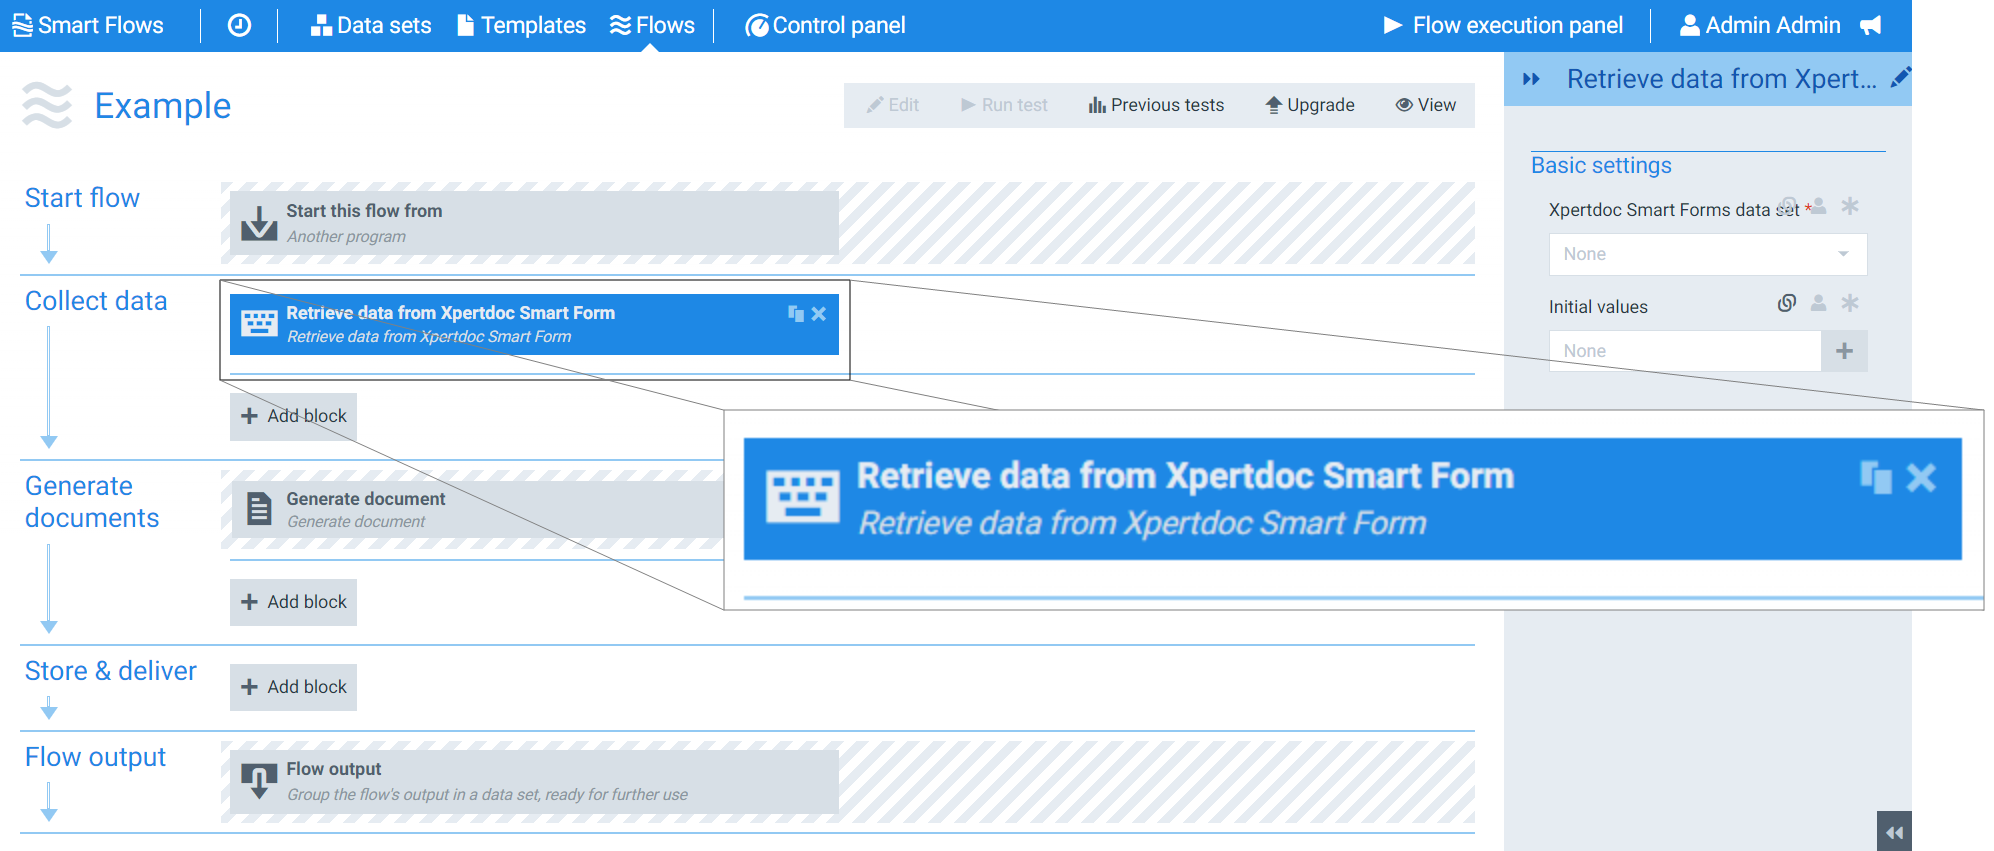Click the 'Example' flow title
The width and height of the screenshot is (1994, 851).
[x=163, y=106]
